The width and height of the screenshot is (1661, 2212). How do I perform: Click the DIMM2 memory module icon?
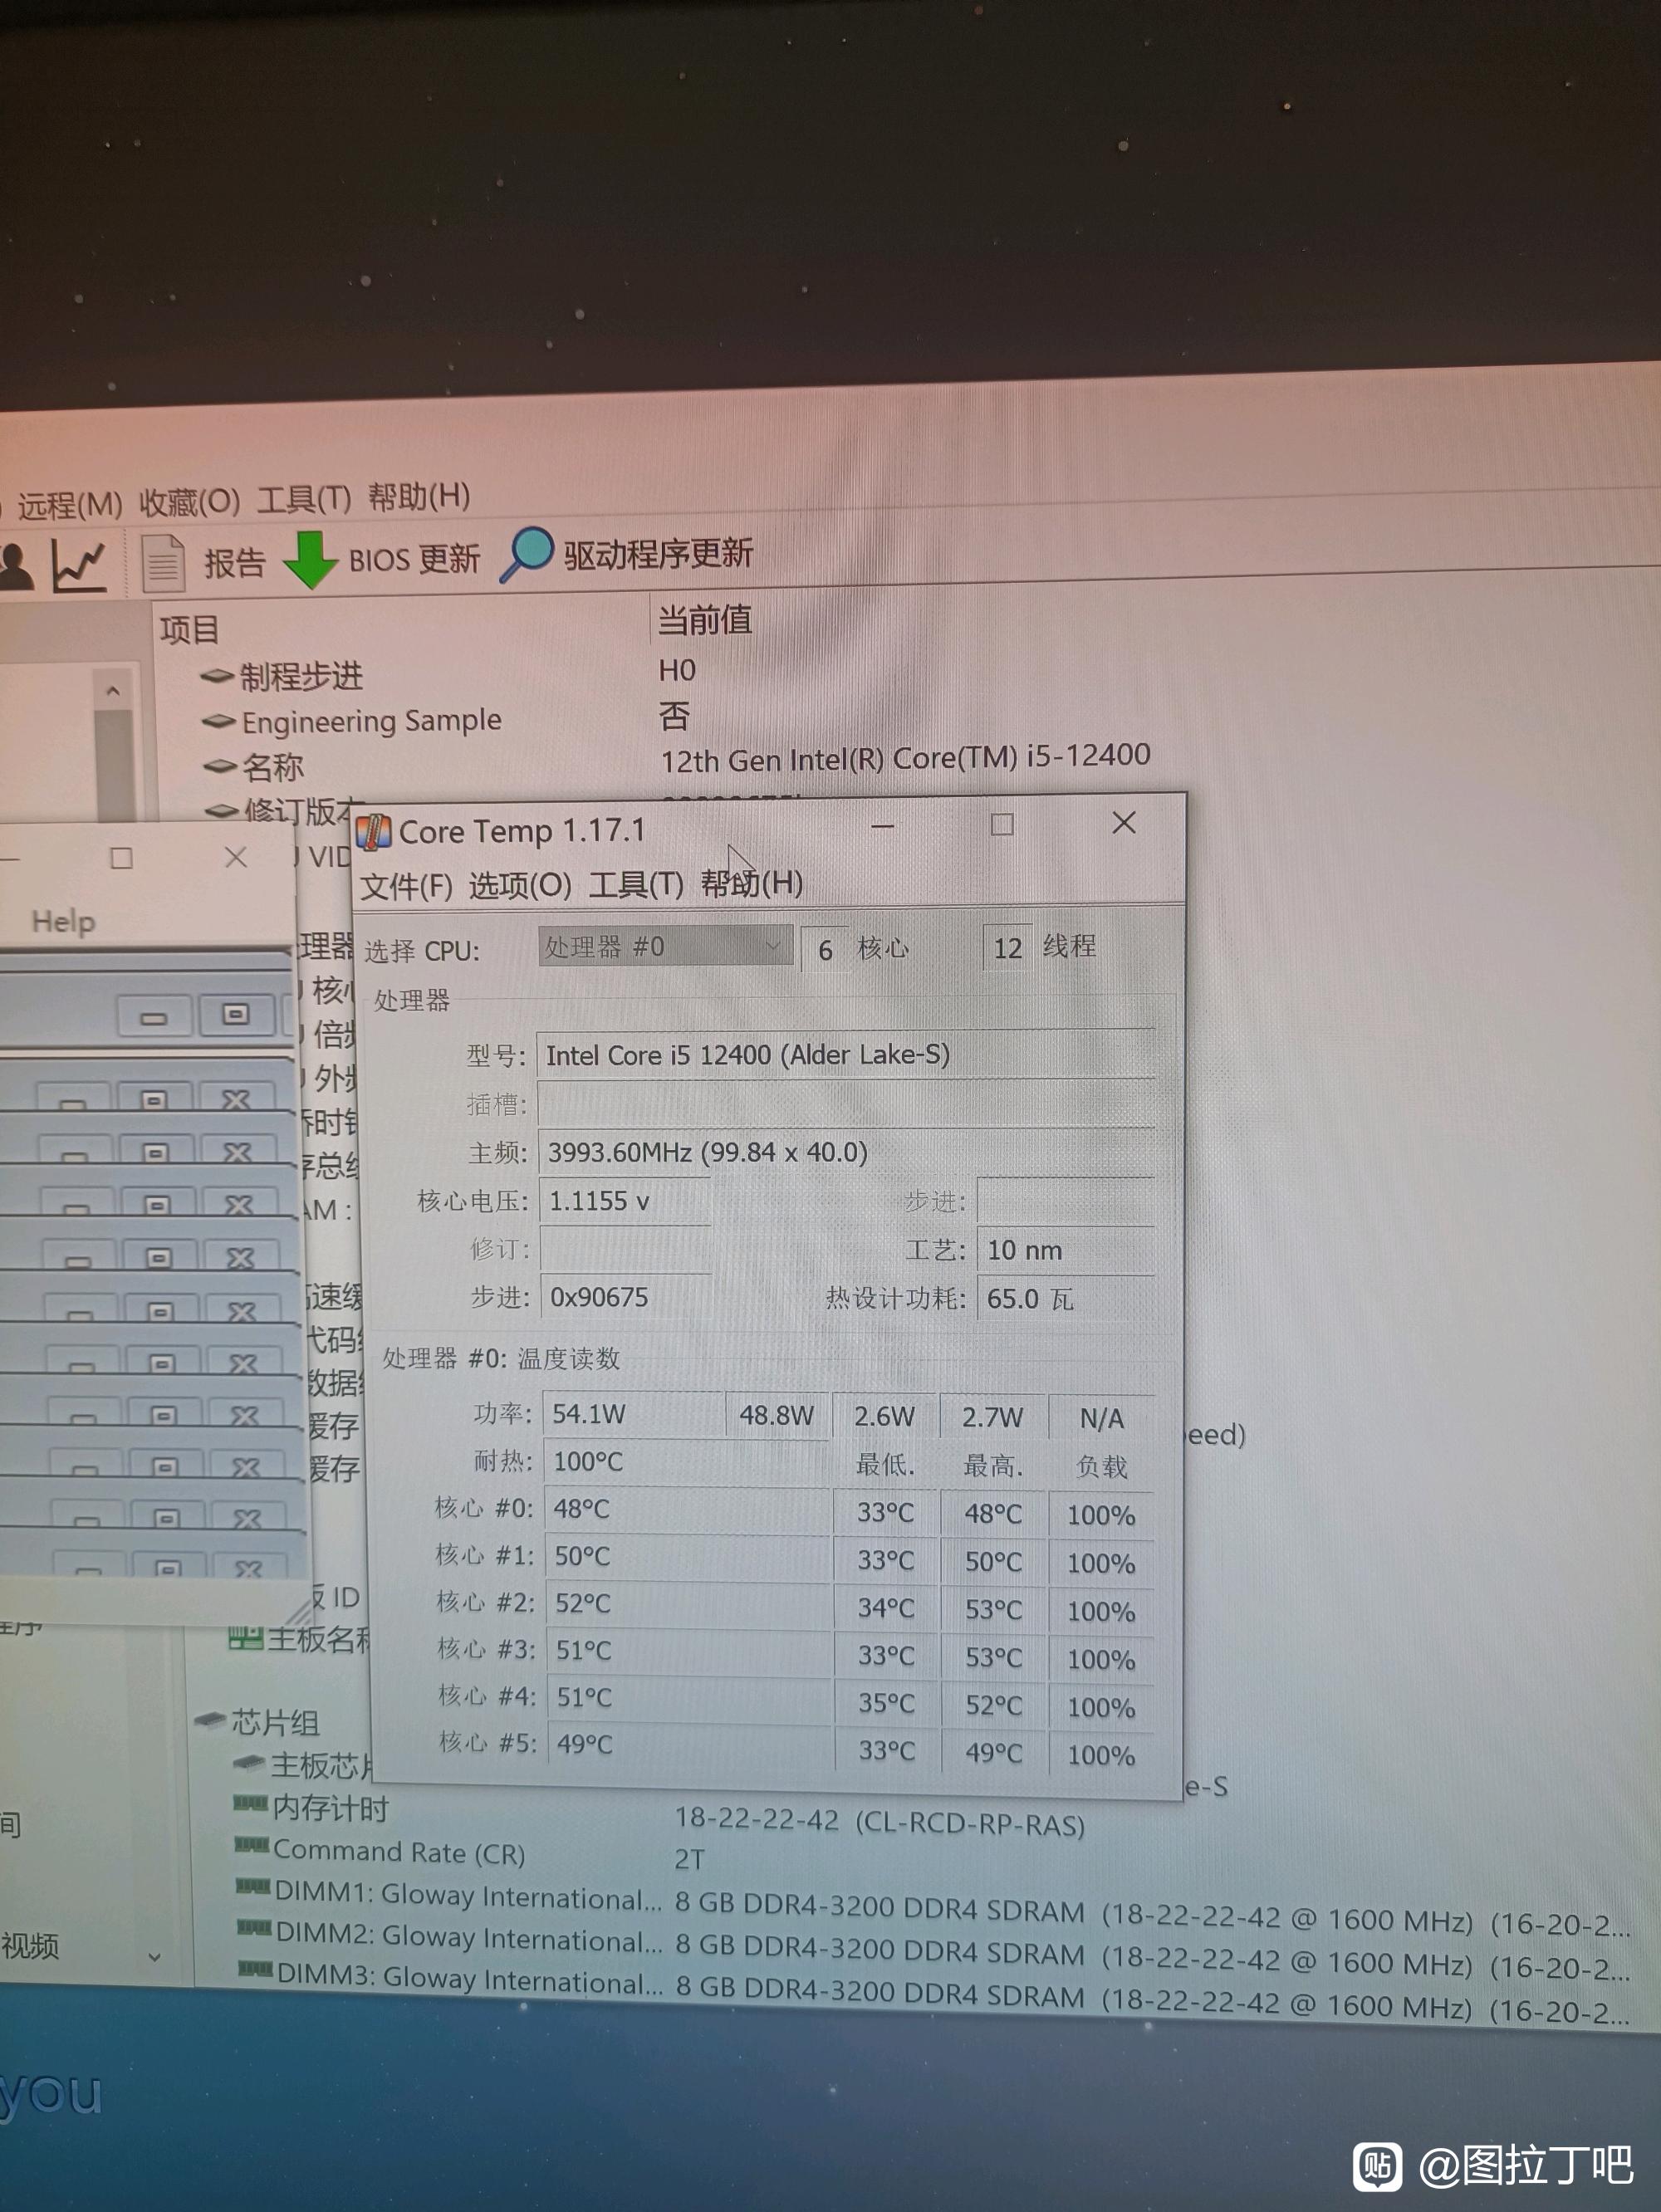(254, 1927)
